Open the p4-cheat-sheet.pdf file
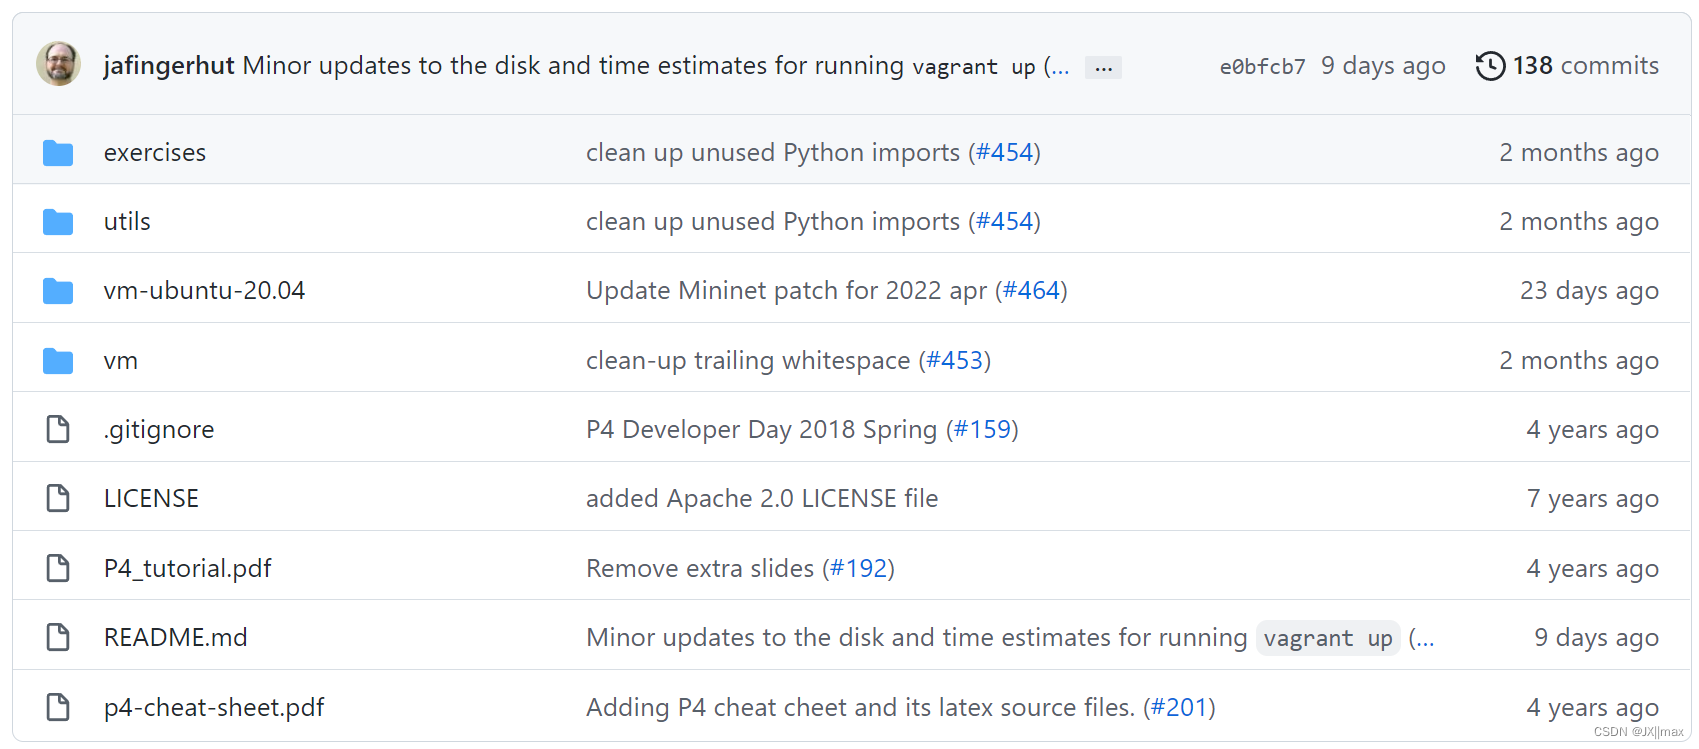 [214, 708]
